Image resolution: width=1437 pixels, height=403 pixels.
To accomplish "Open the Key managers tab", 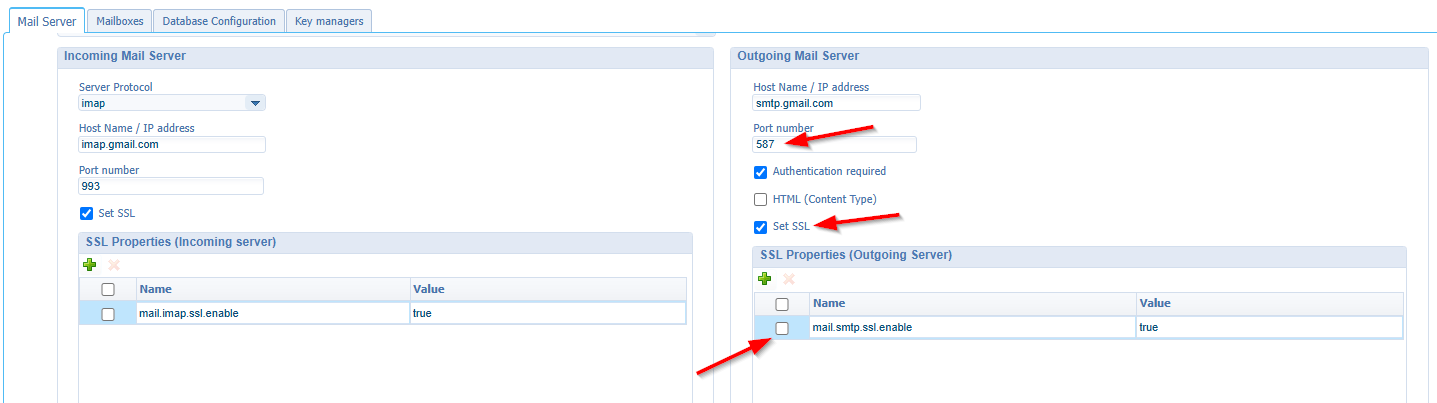I will [329, 21].
